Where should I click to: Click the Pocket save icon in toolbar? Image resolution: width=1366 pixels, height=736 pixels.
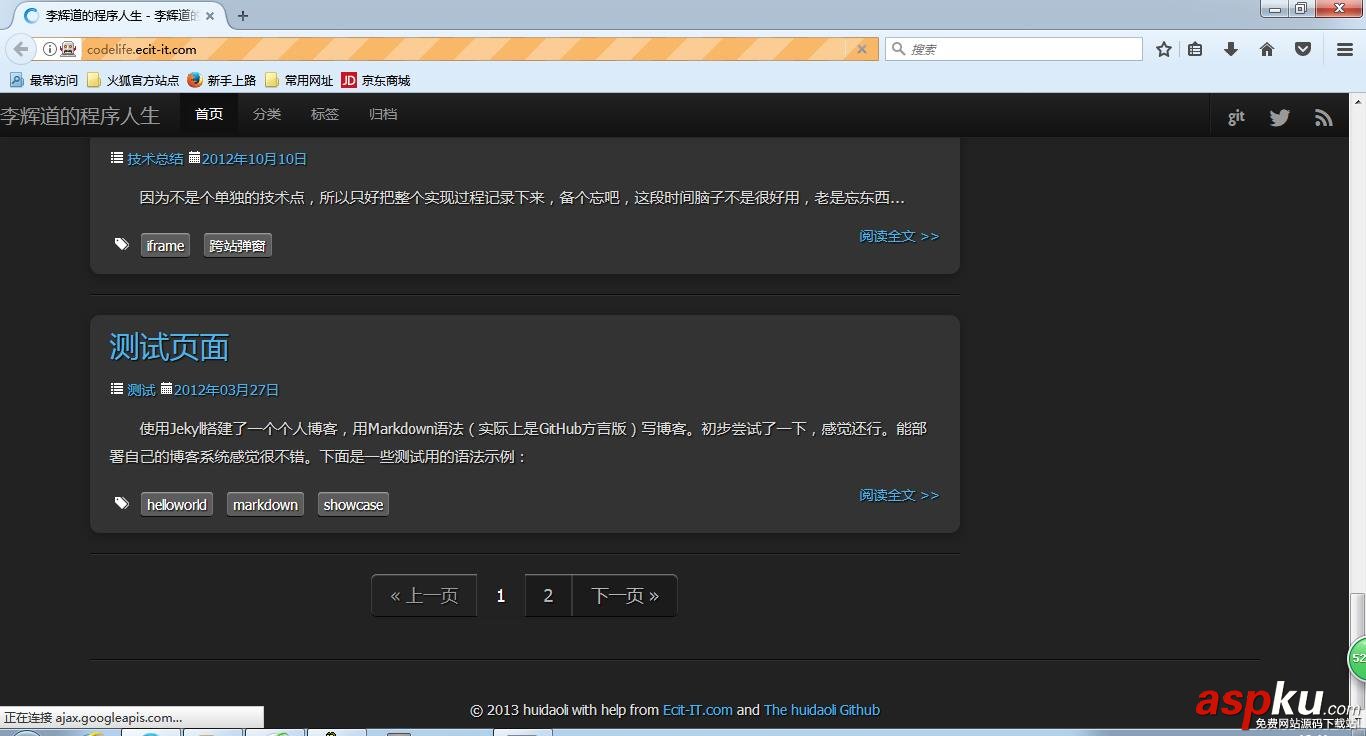coord(1302,48)
